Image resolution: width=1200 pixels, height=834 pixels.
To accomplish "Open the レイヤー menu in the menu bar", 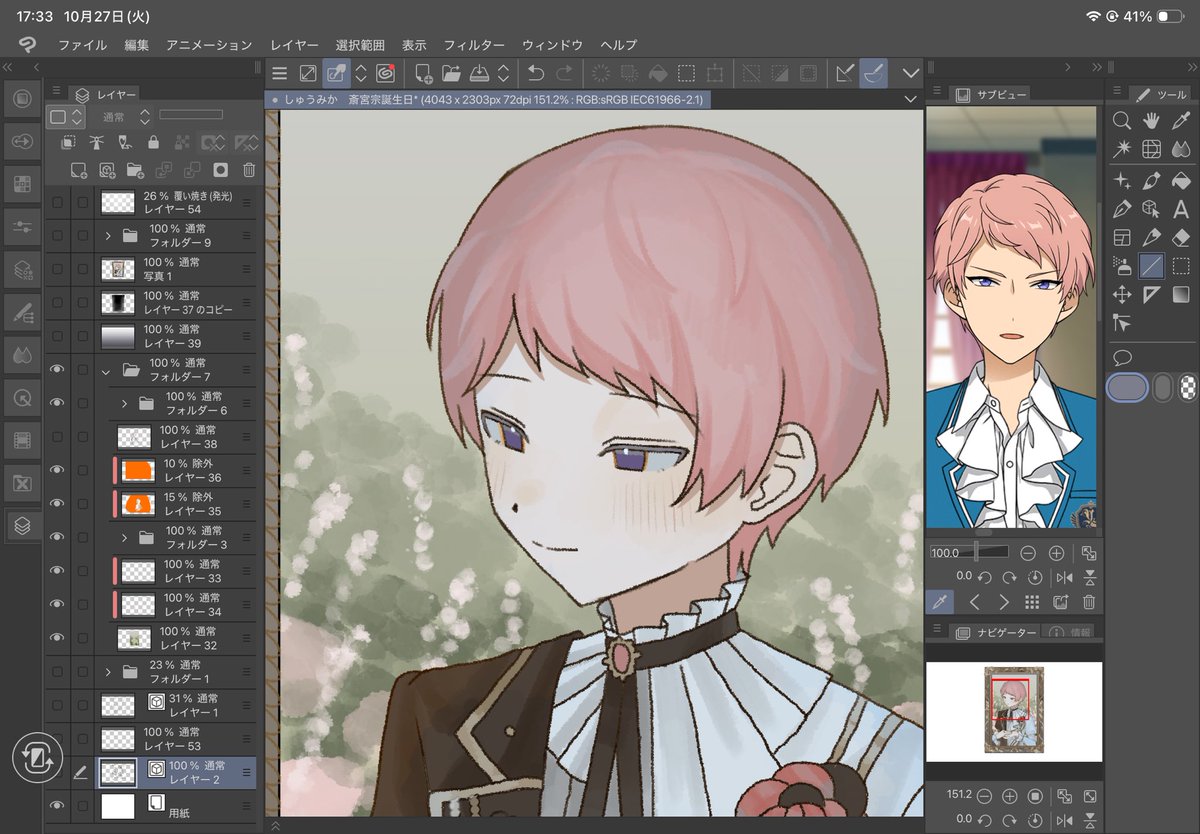I will 294,45.
